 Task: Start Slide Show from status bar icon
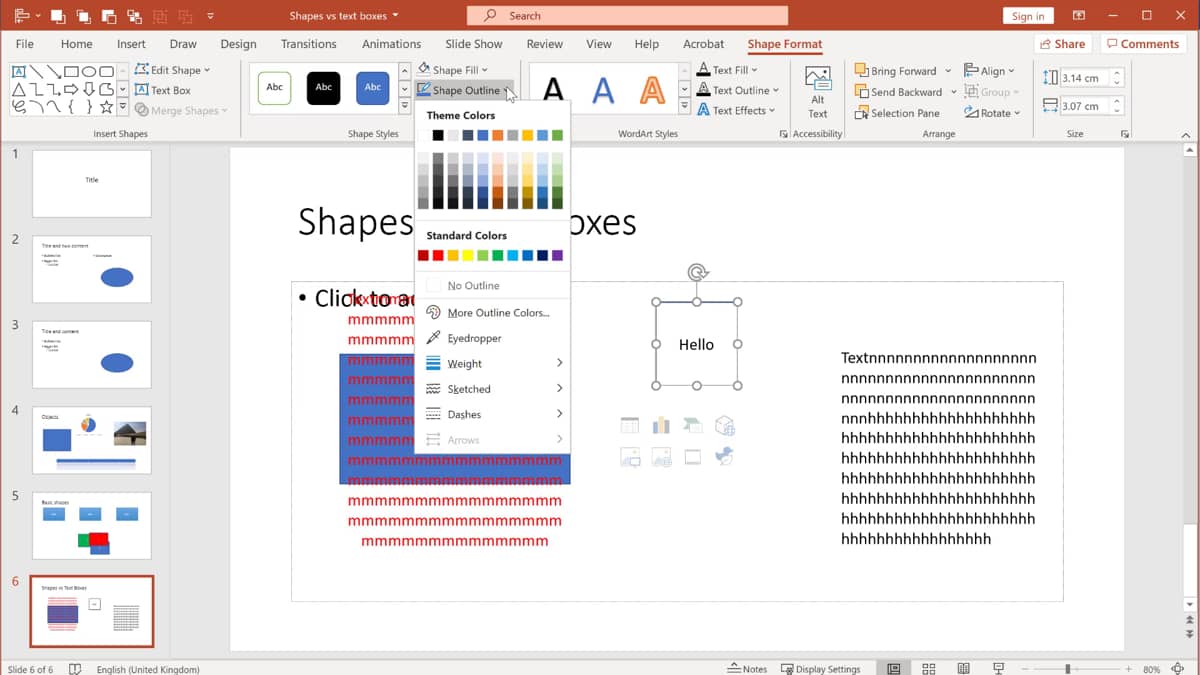[998, 669]
